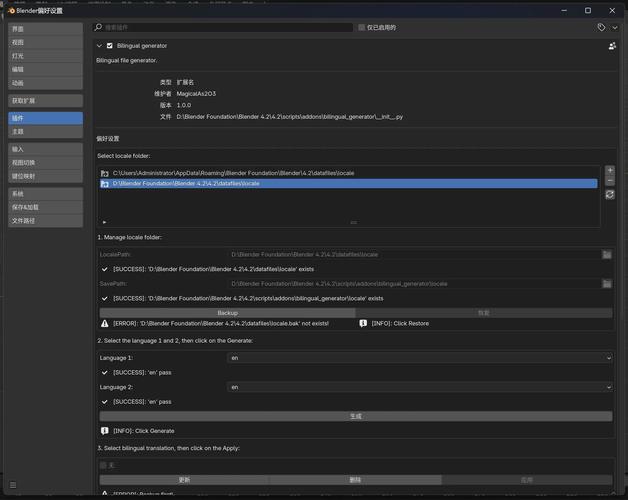Click the version value 1.0.0
The height and width of the screenshot is (500, 628).
pos(184,105)
